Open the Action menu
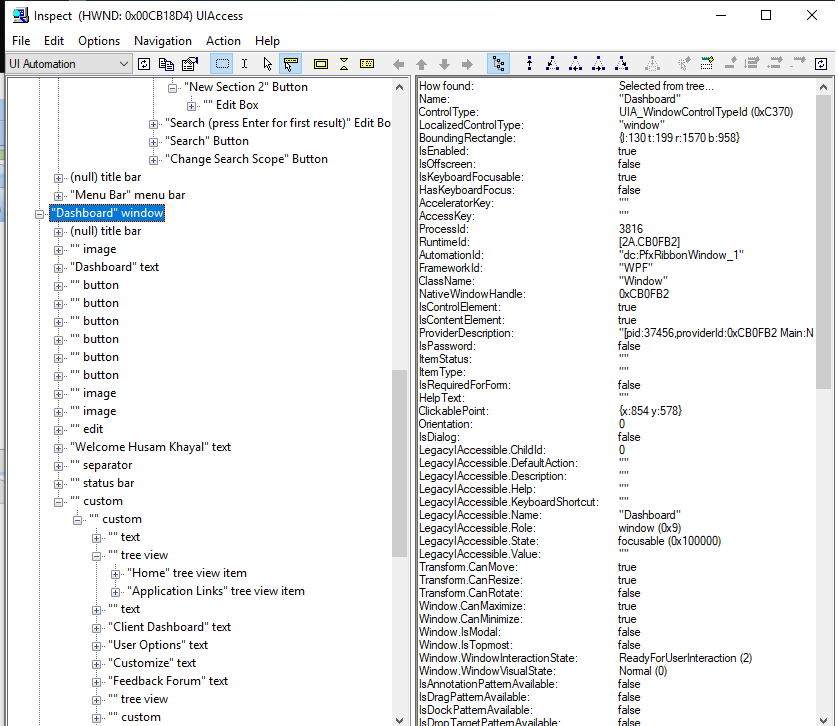Image resolution: width=838 pixels, height=726 pixels. tap(223, 41)
